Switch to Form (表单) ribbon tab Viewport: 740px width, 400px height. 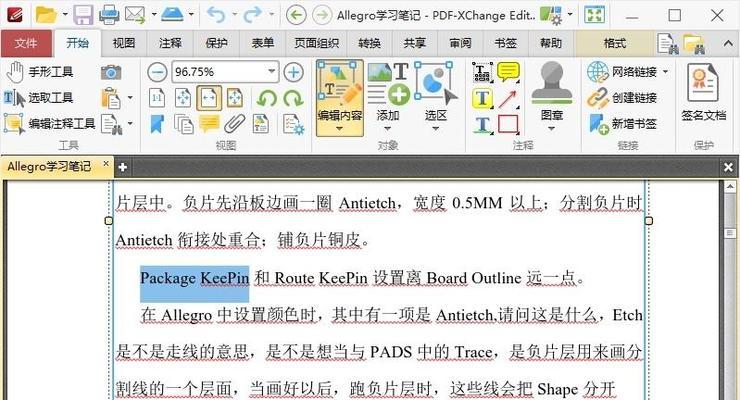[x=263, y=43]
